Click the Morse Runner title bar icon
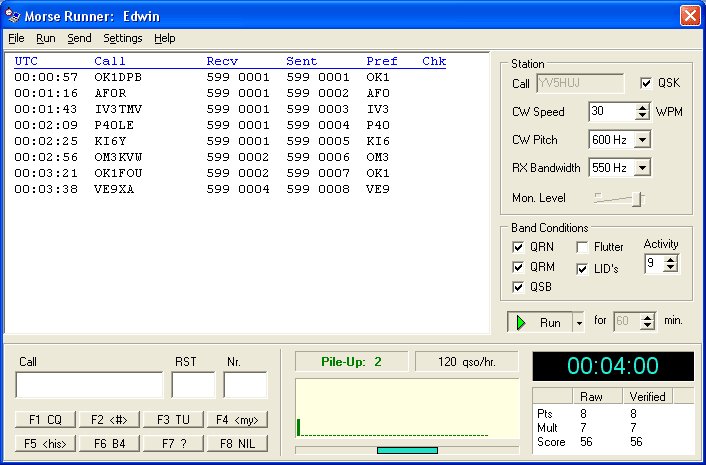 click(12, 16)
